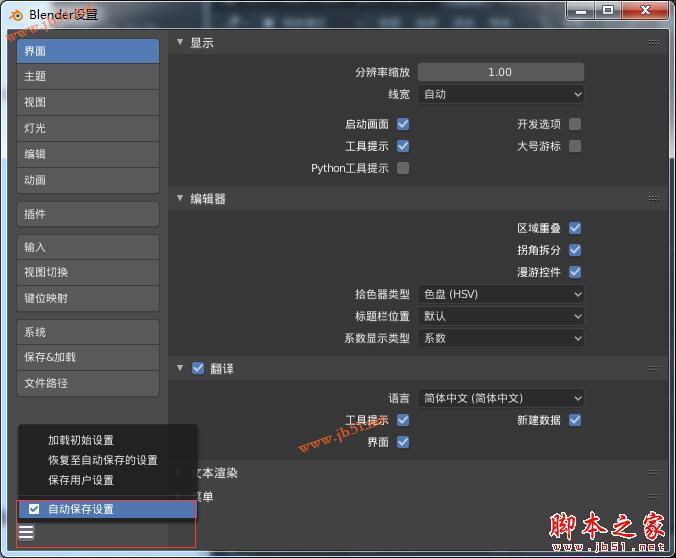Toggle the 界面 checkbox under 翻译
676x558 pixels.
(x=403, y=442)
